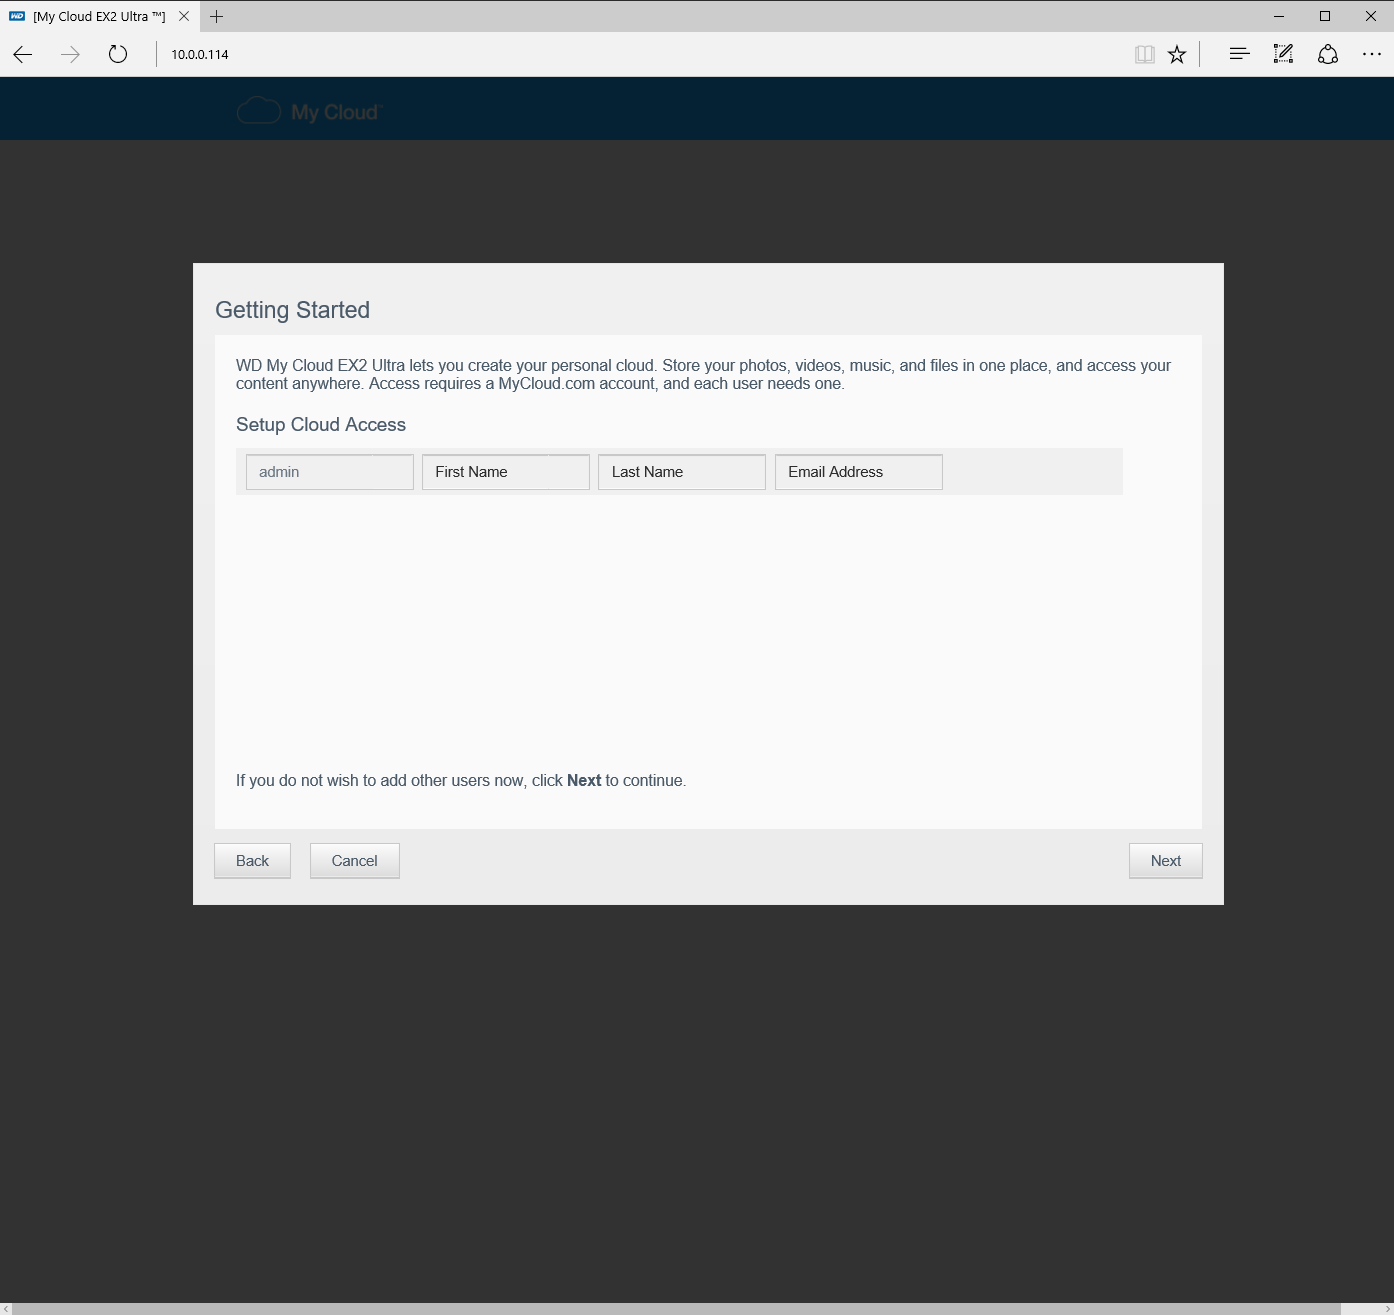Add page to favorites with star icon
The height and width of the screenshot is (1315, 1394).
coord(1177,54)
